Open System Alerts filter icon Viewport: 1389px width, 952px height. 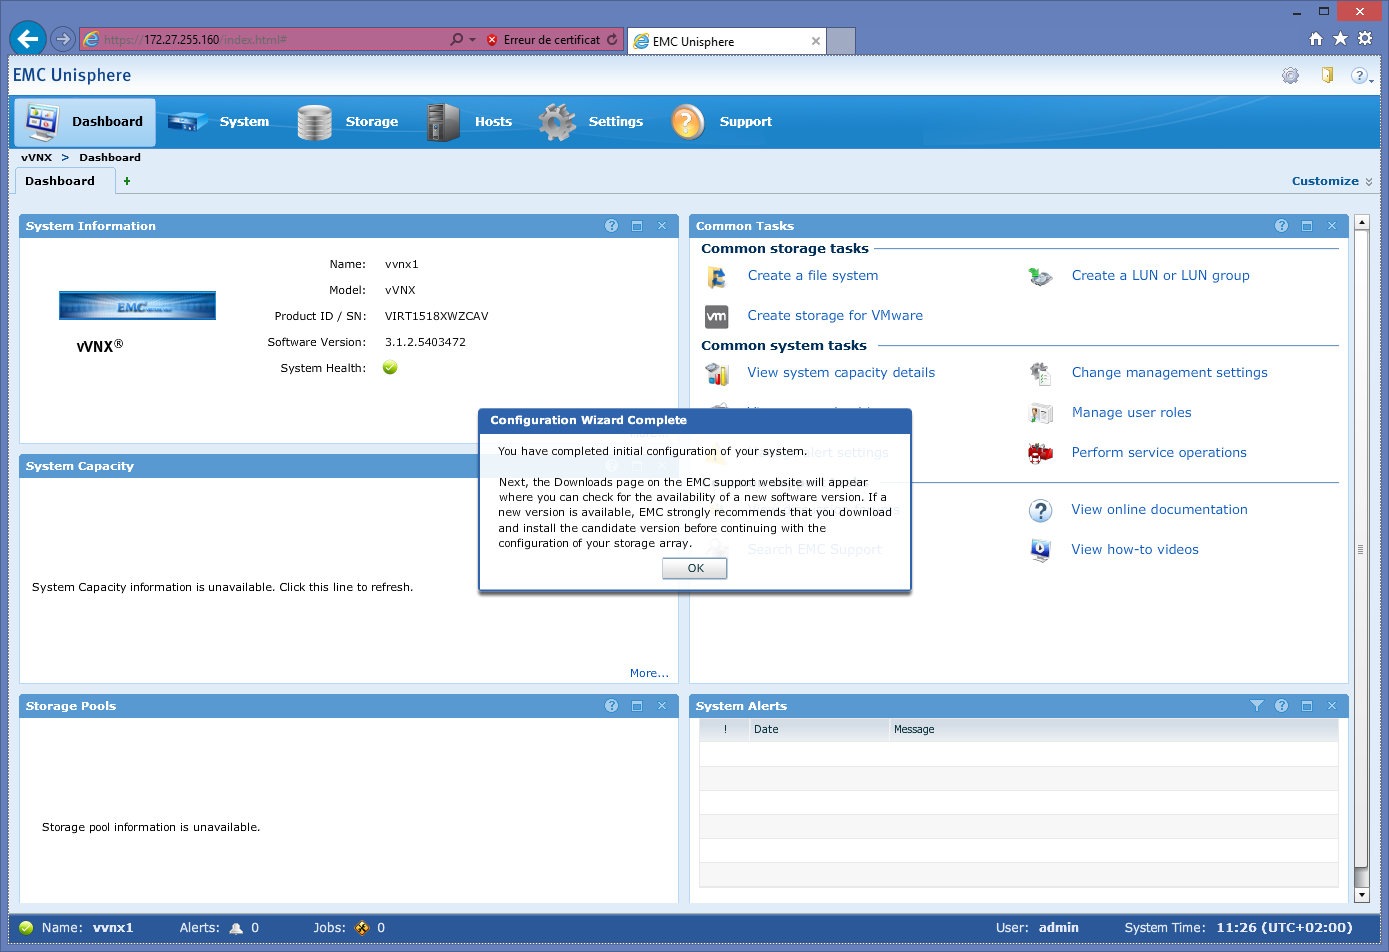1257,706
